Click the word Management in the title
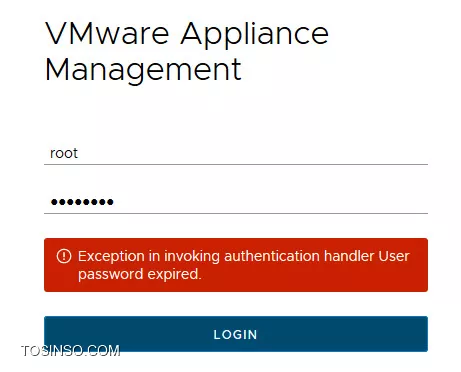The image size is (461, 372). tap(143, 69)
